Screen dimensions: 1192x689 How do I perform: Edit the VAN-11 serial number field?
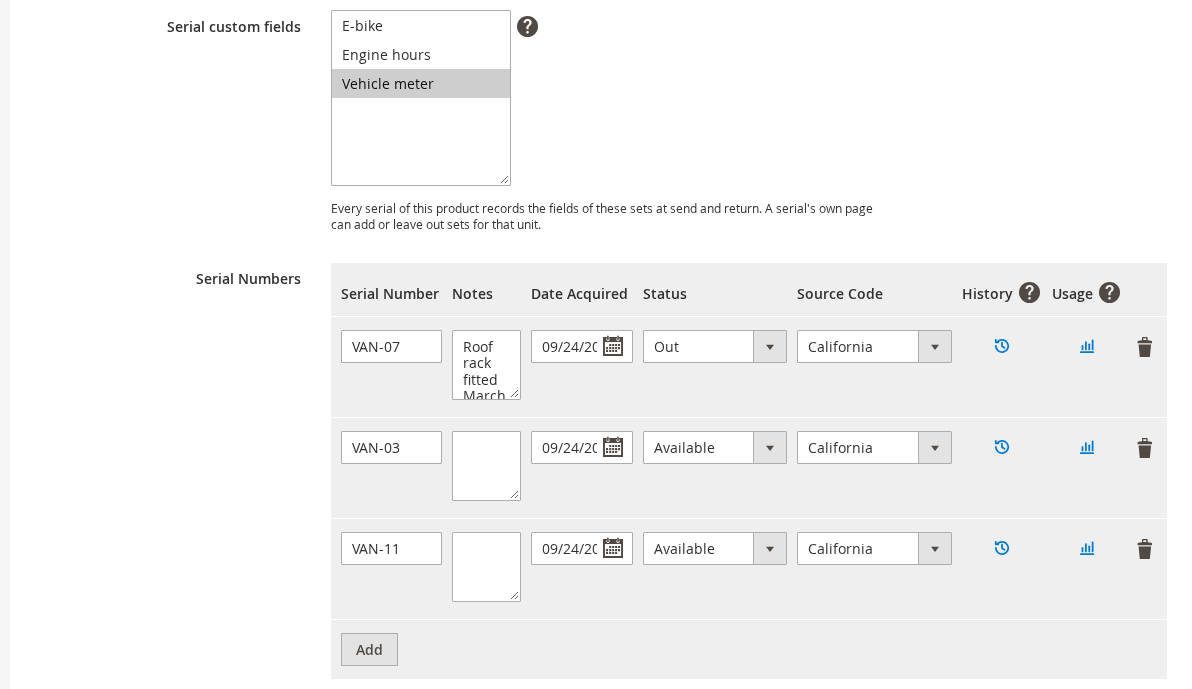[x=392, y=549]
